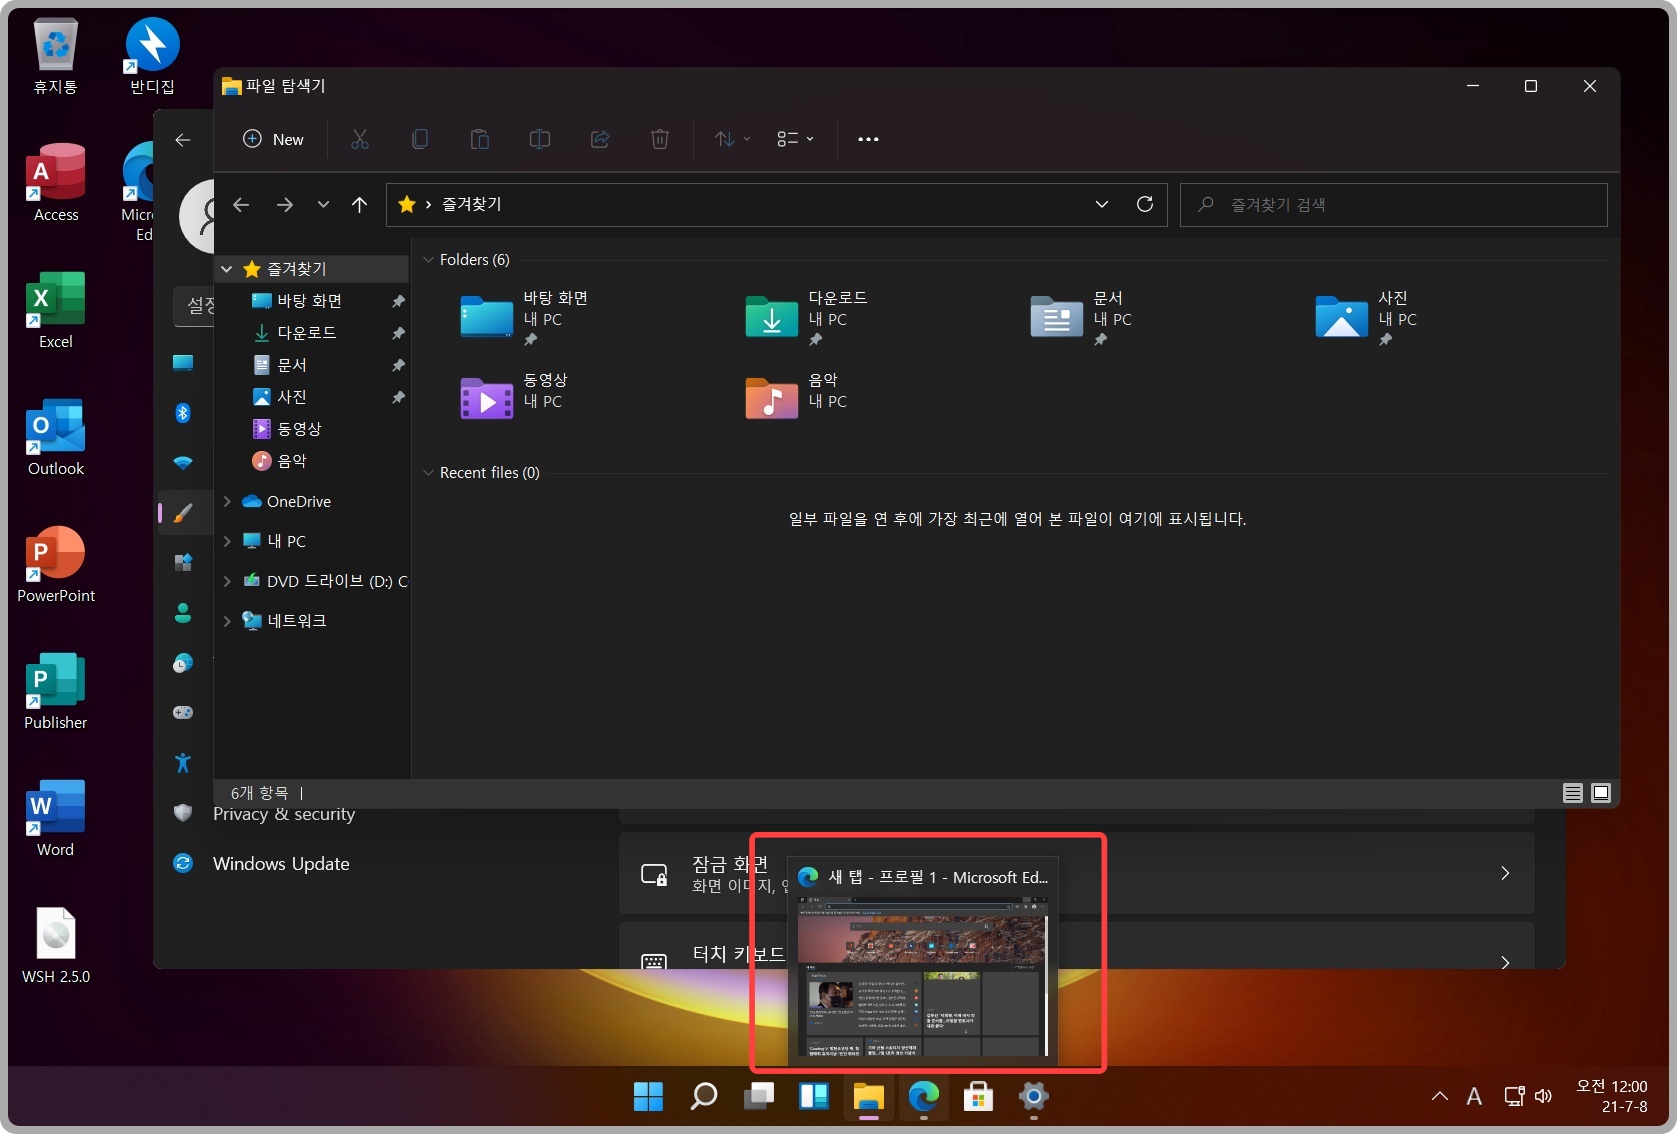The height and width of the screenshot is (1134, 1677).
Task: Click Gaming controller icon in Settings sidebar
Action: [183, 713]
